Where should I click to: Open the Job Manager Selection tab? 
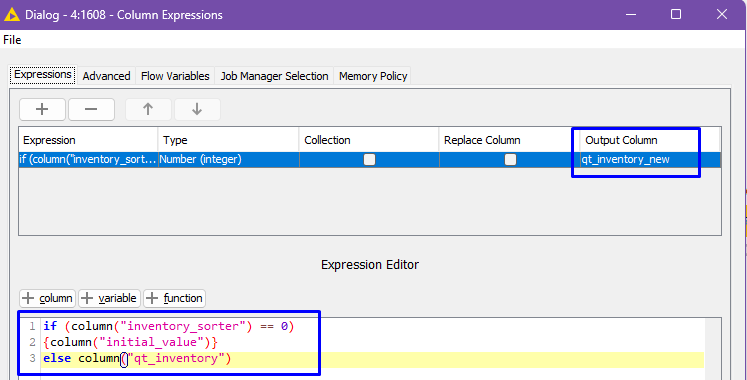coord(274,76)
